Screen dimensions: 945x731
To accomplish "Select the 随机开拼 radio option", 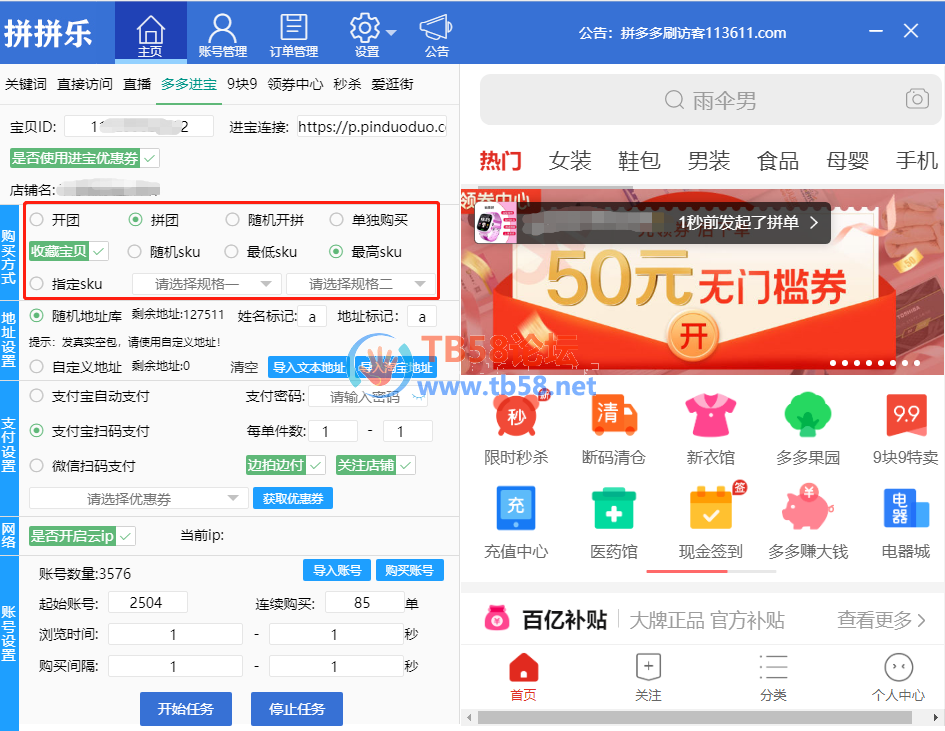I will [233, 219].
